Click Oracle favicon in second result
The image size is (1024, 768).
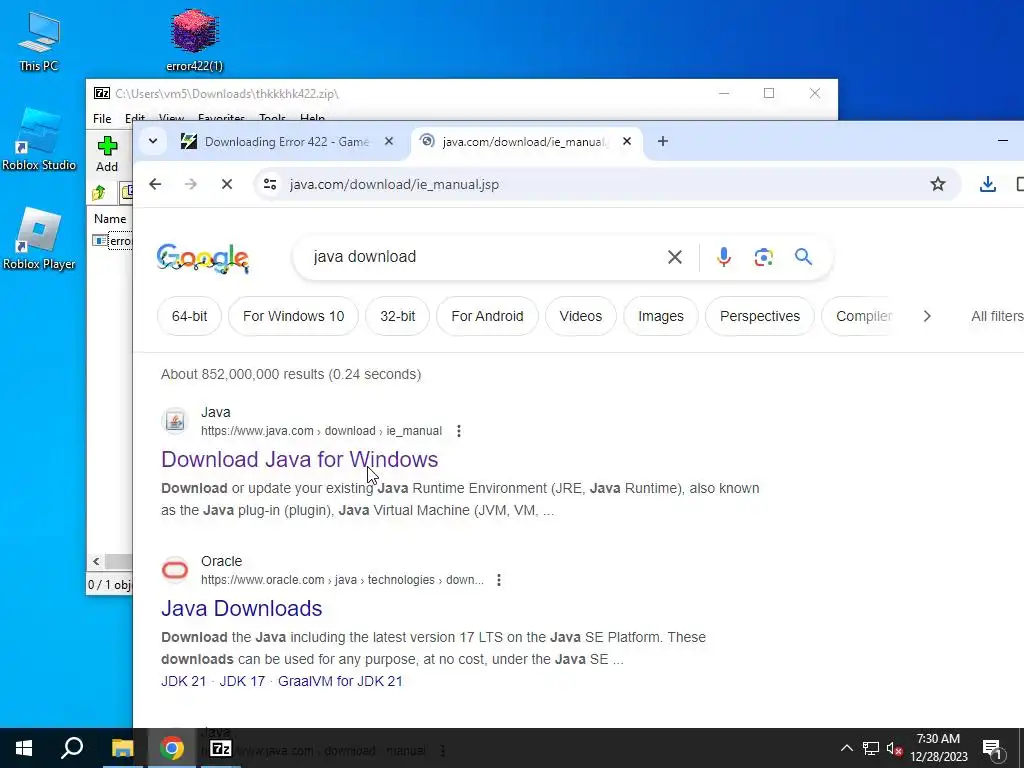[x=174, y=569]
